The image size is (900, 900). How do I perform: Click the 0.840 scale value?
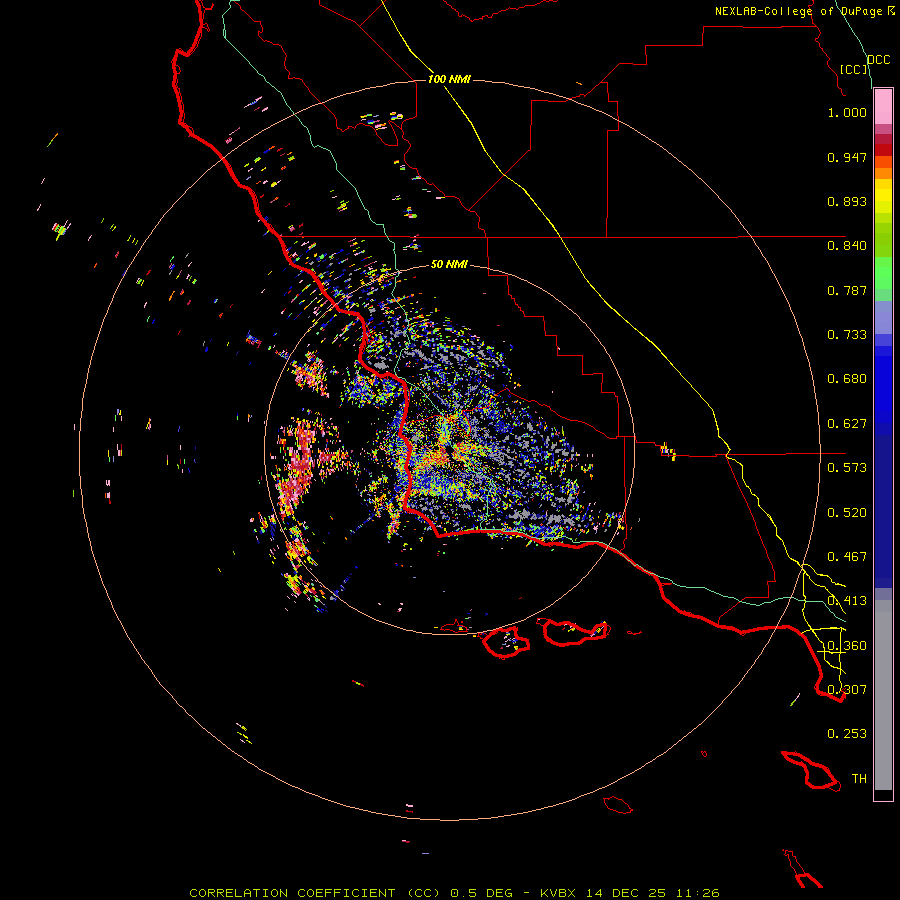click(x=847, y=246)
